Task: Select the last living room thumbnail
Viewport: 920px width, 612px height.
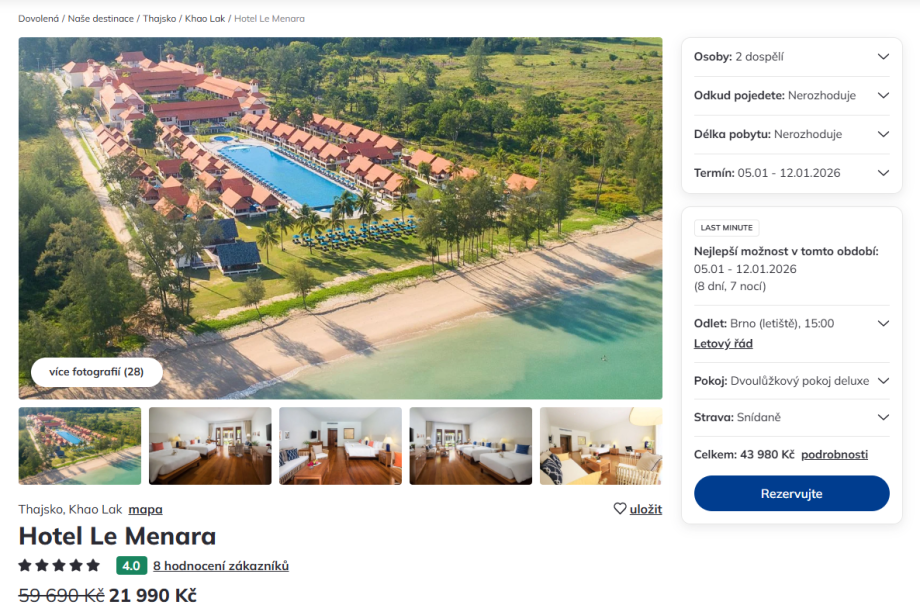Action: tap(601, 446)
